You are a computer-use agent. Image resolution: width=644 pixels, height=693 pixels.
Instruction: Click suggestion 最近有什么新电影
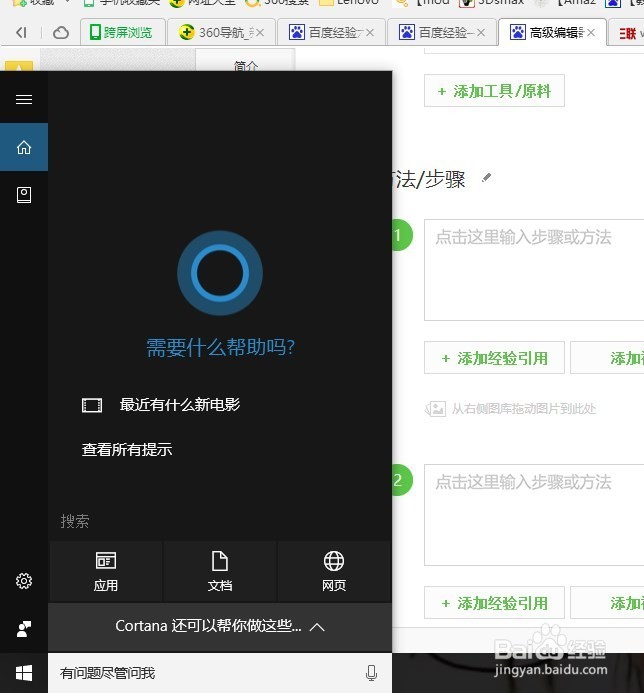click(x=180, y=404)
